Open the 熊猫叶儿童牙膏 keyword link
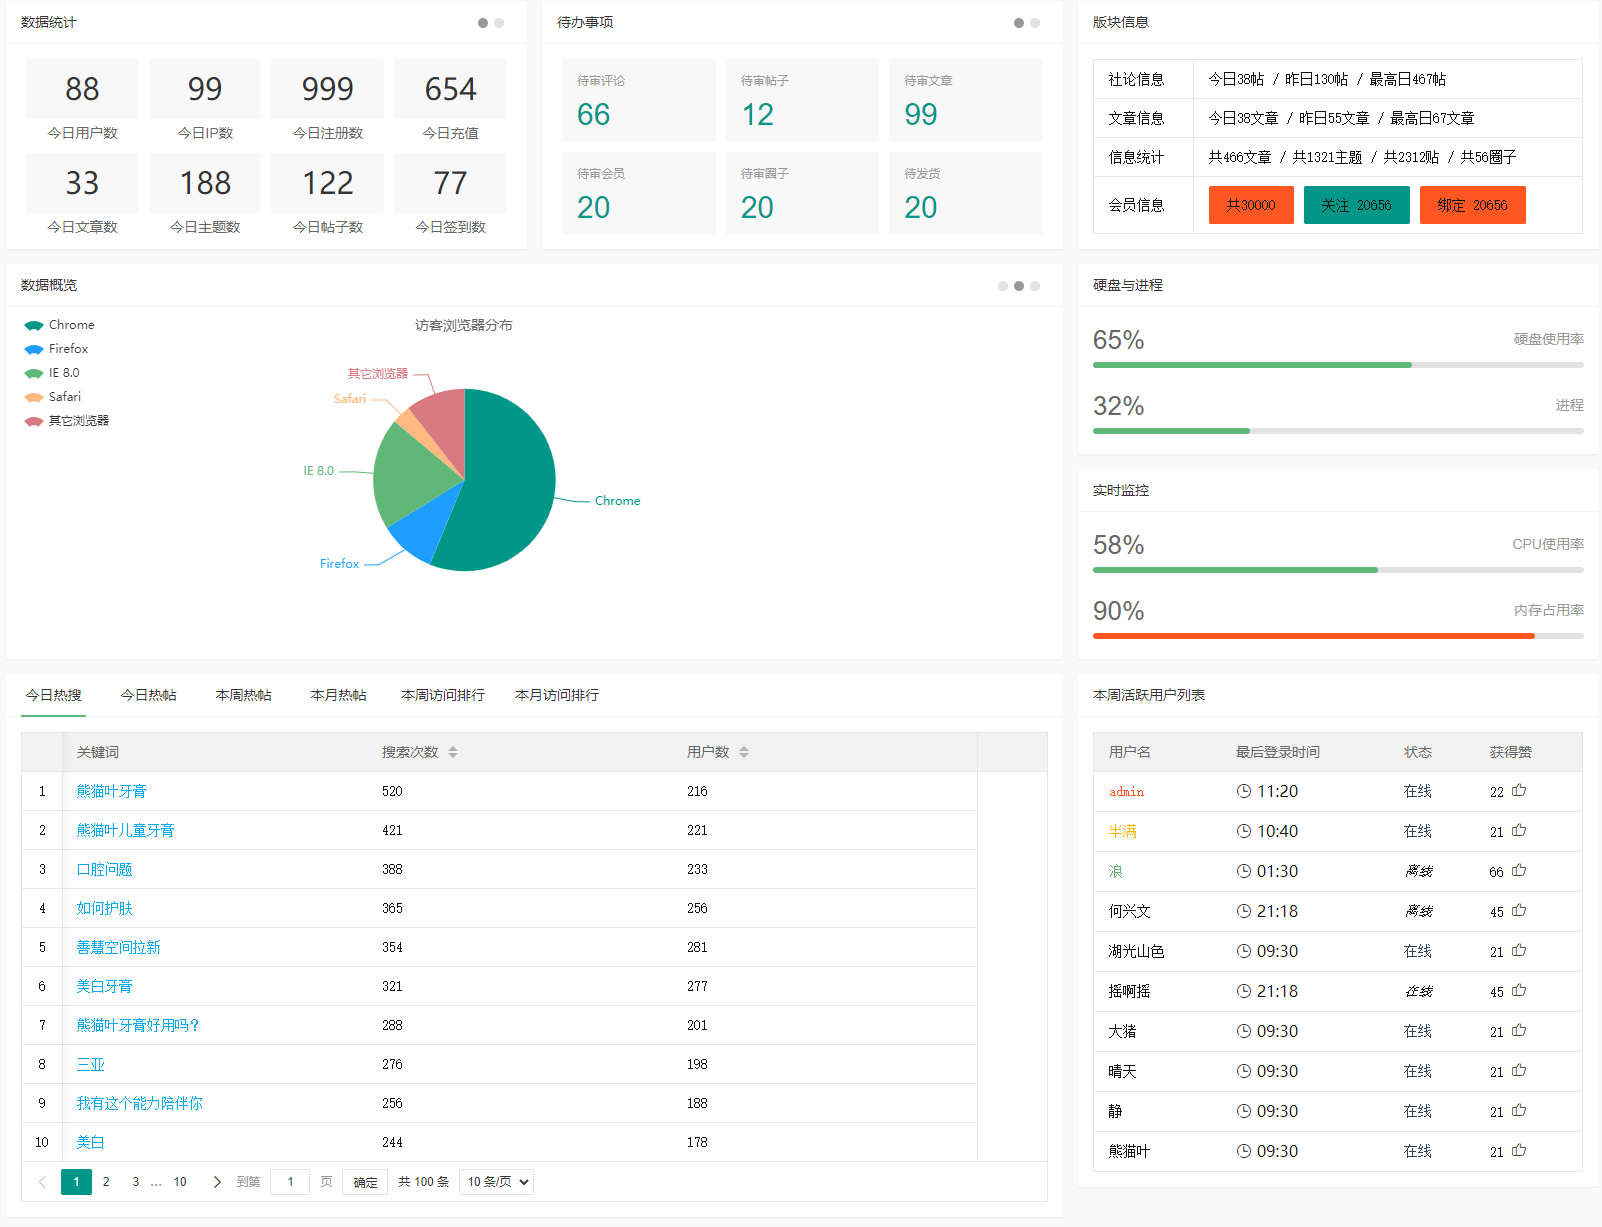The height and width of the screenshot is (1227, 1602). tap(125, 830)
